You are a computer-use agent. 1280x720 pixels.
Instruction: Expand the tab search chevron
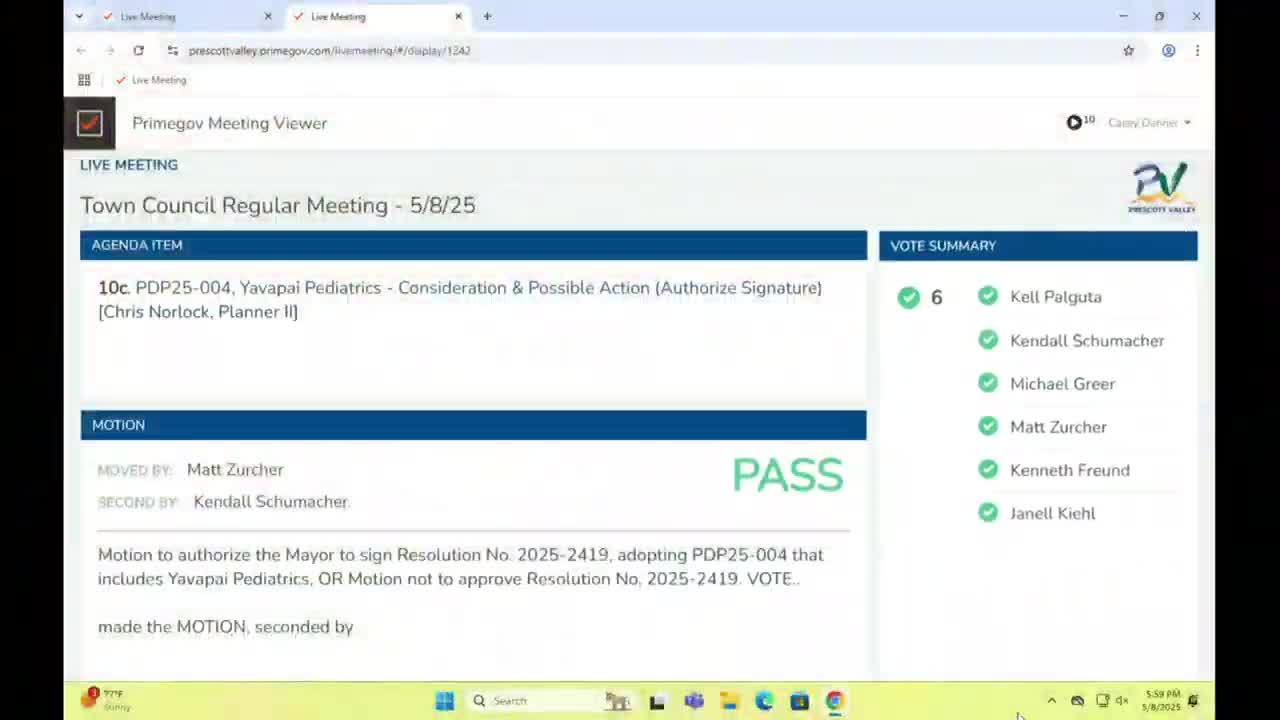[79, 16]
